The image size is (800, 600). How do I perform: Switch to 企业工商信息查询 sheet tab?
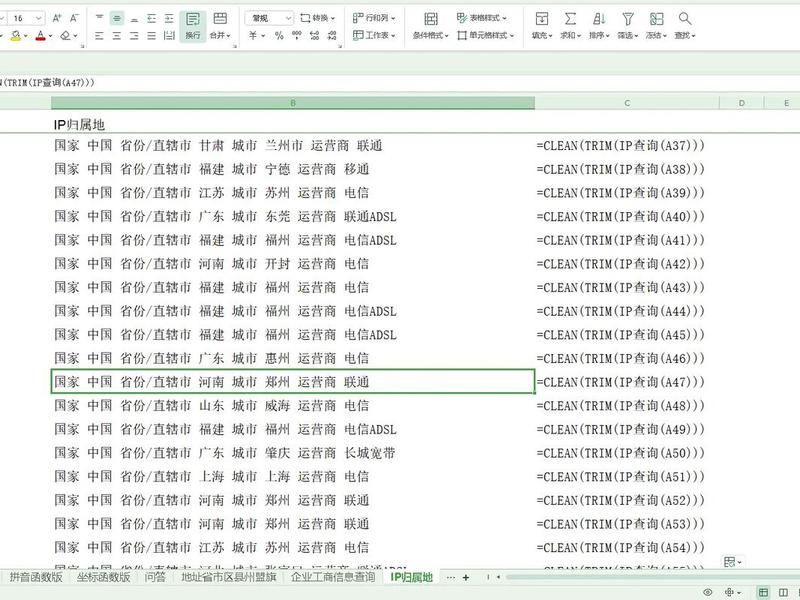333,577
